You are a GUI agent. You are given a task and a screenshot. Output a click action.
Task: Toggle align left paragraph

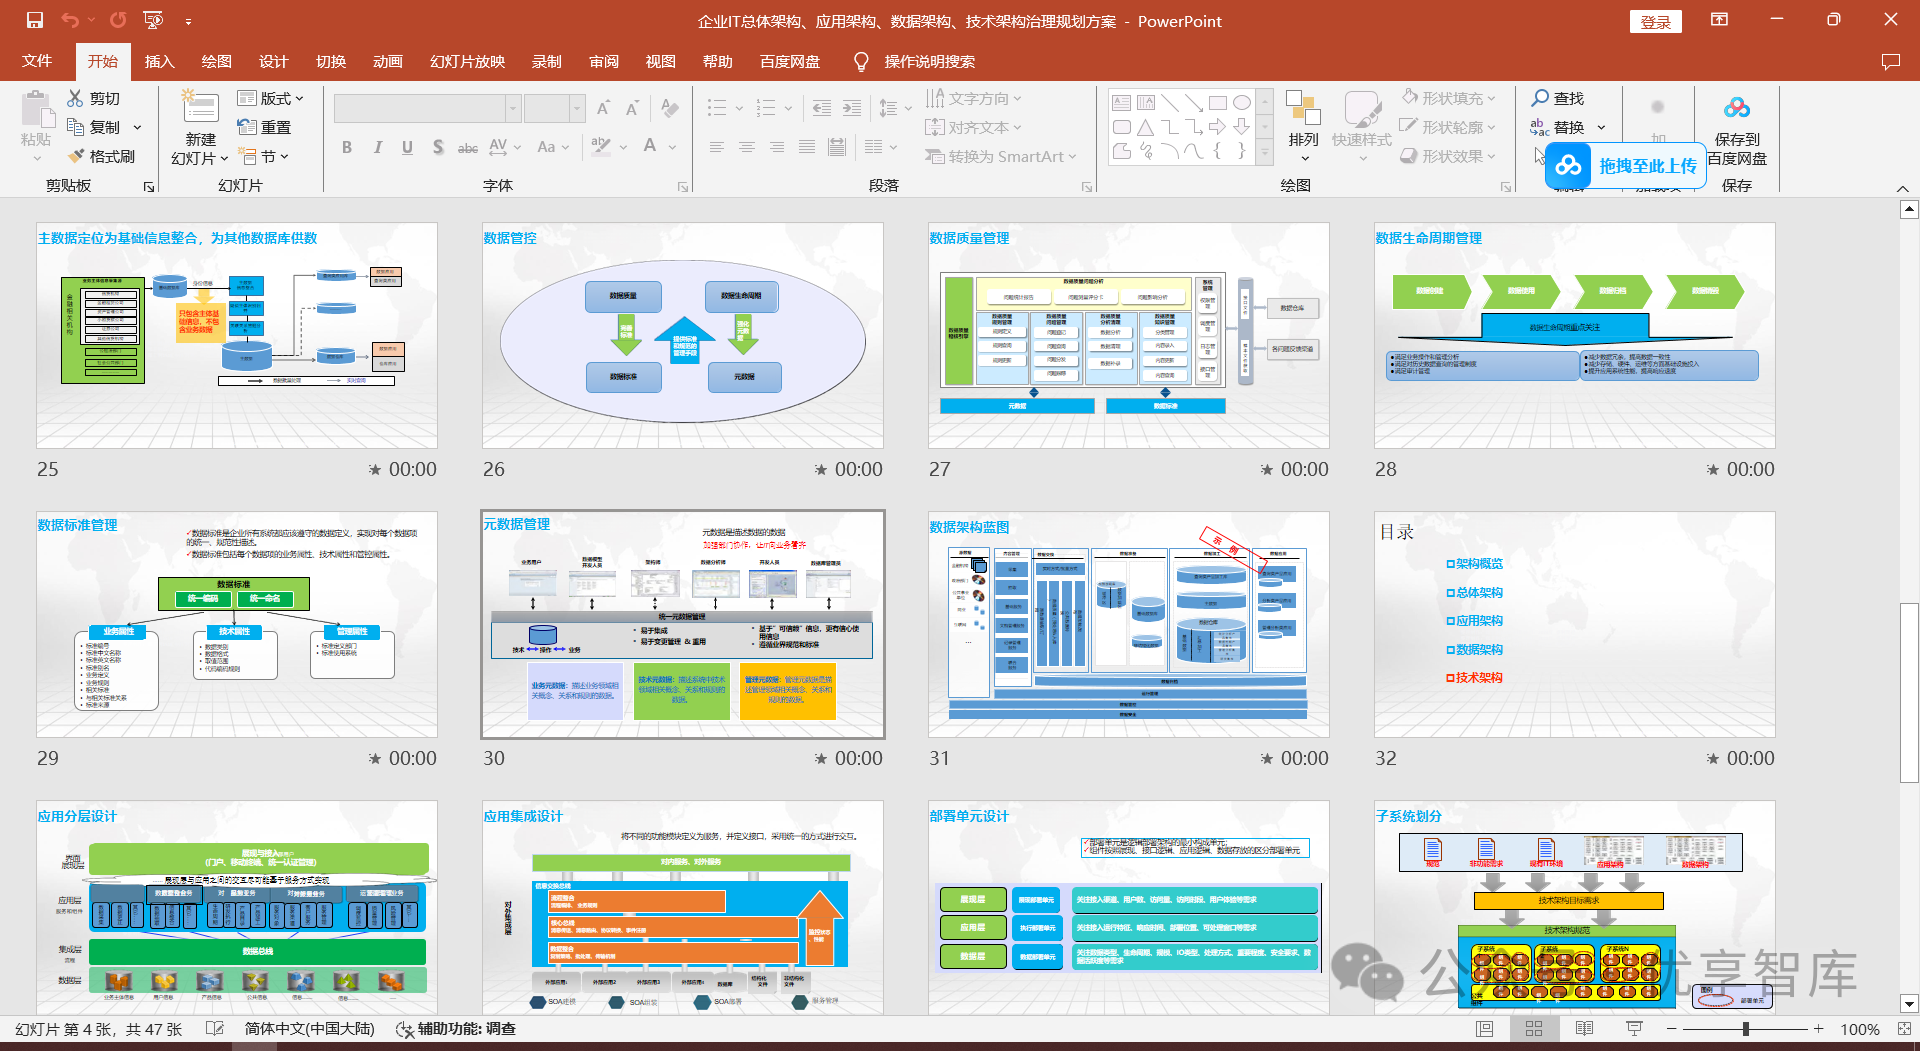717,147
